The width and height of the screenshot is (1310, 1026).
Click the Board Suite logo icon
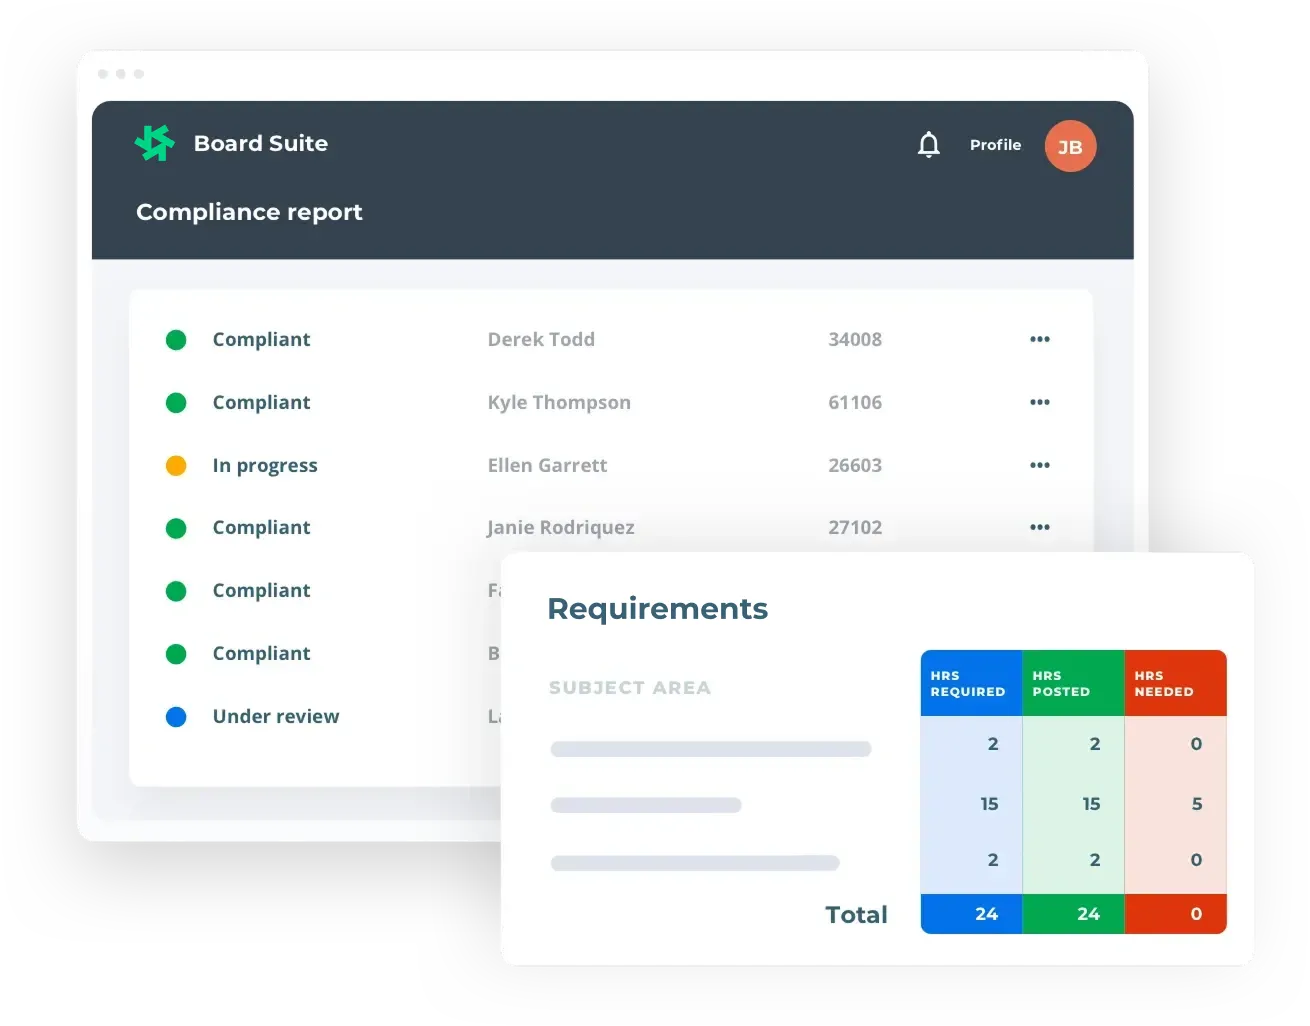[x=154, y=143]
